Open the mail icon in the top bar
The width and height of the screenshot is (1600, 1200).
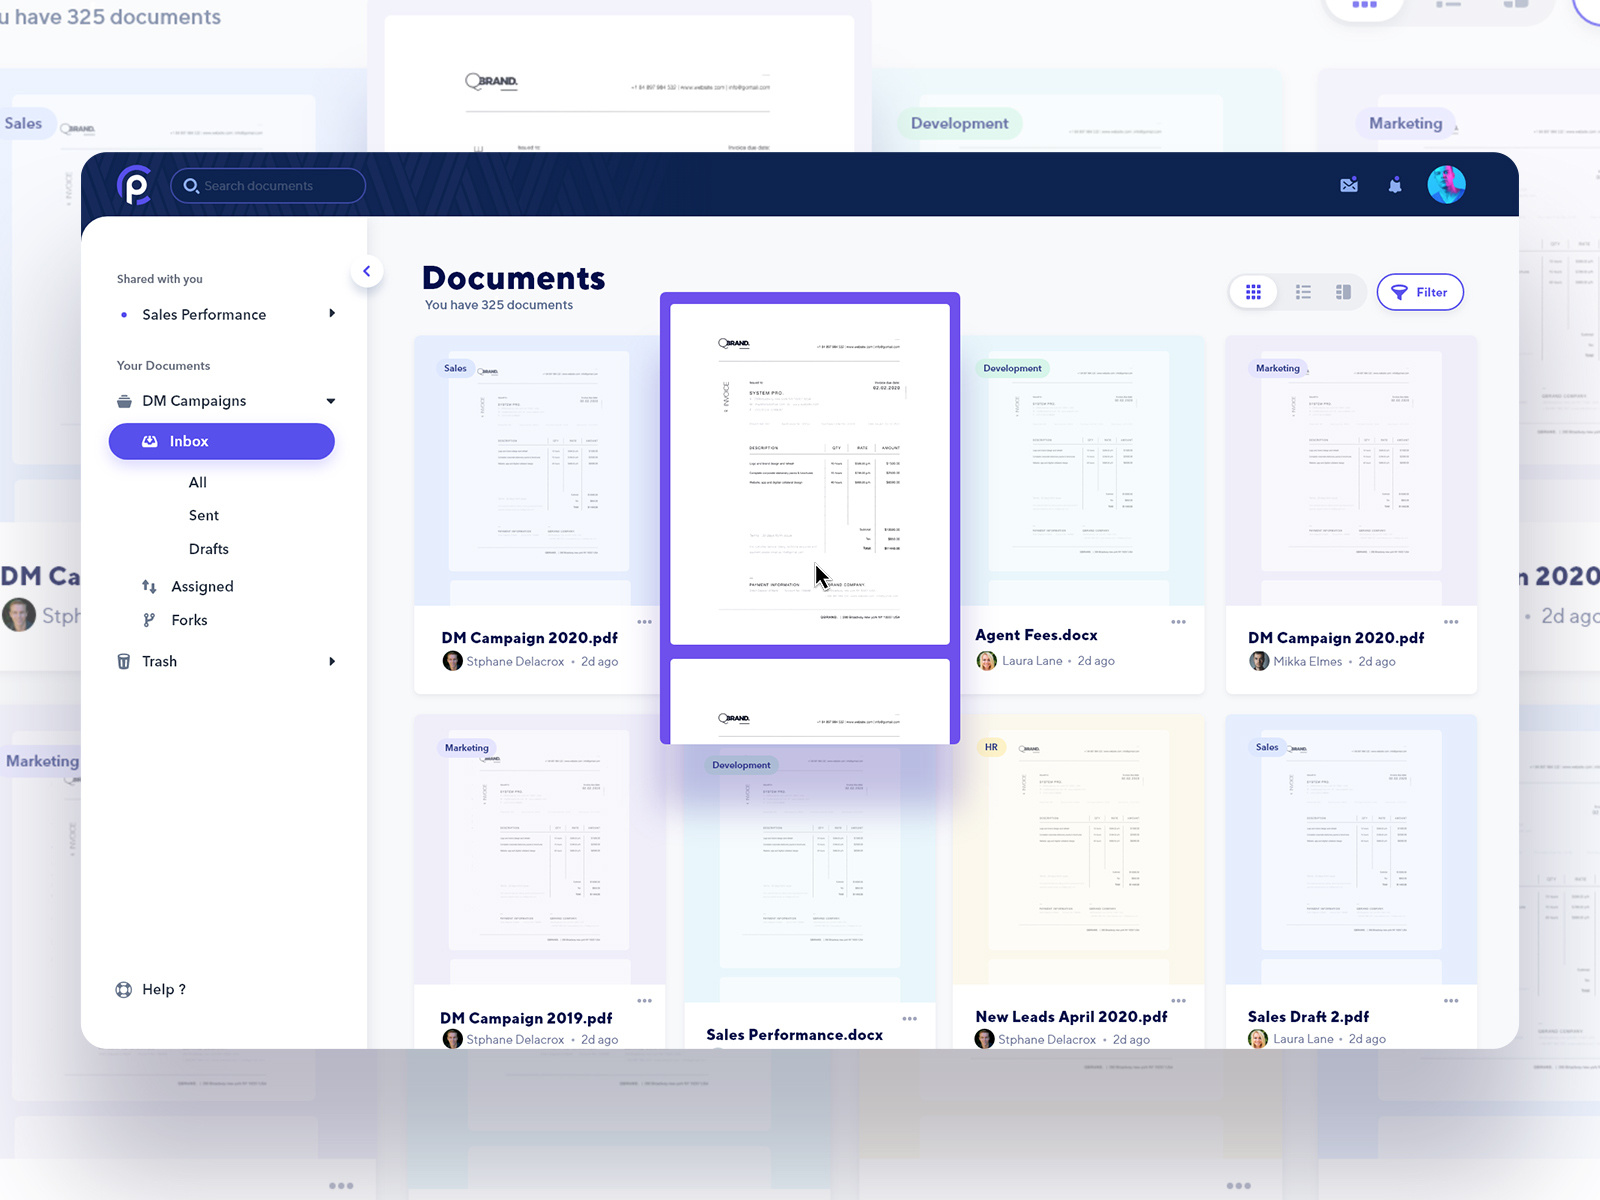coord(1349,185)
